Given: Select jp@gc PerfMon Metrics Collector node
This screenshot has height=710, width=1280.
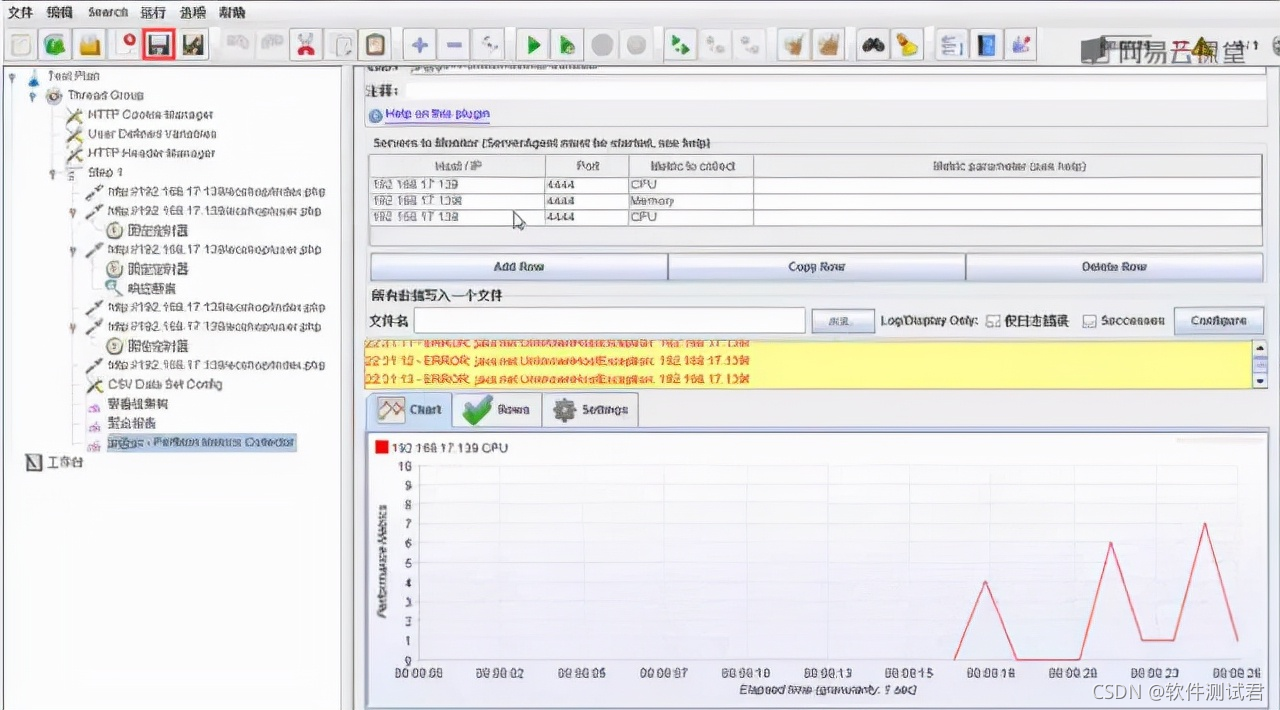Looking at the screenshot, I should point(201,443).
